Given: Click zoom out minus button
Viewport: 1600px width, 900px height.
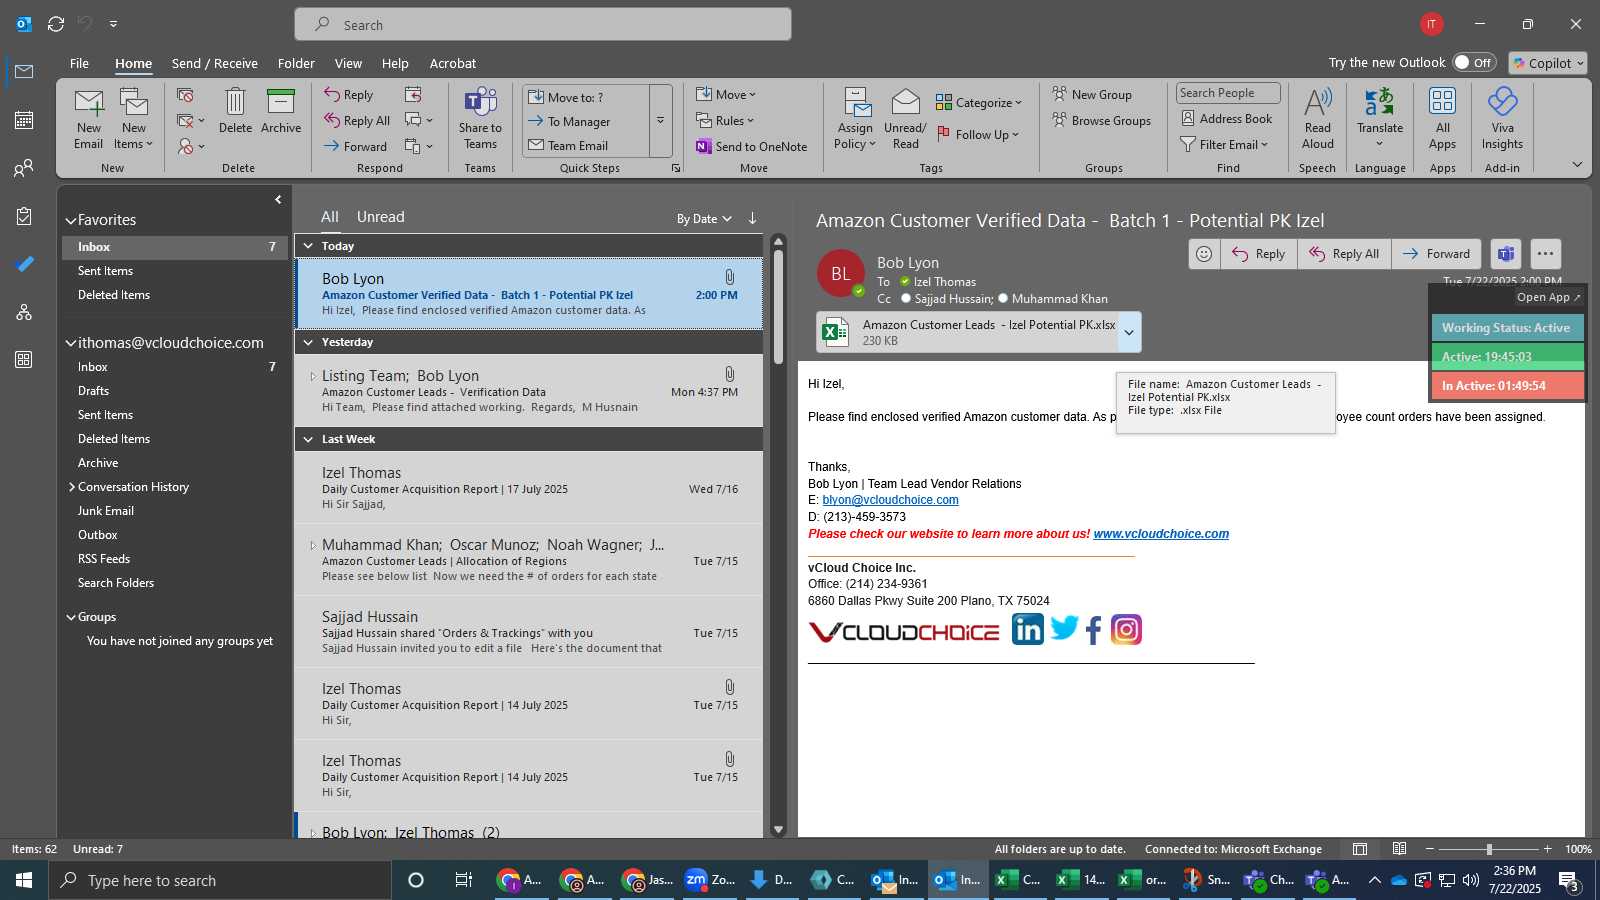Looking at the screenshot, I should (x=1430, y=849).
